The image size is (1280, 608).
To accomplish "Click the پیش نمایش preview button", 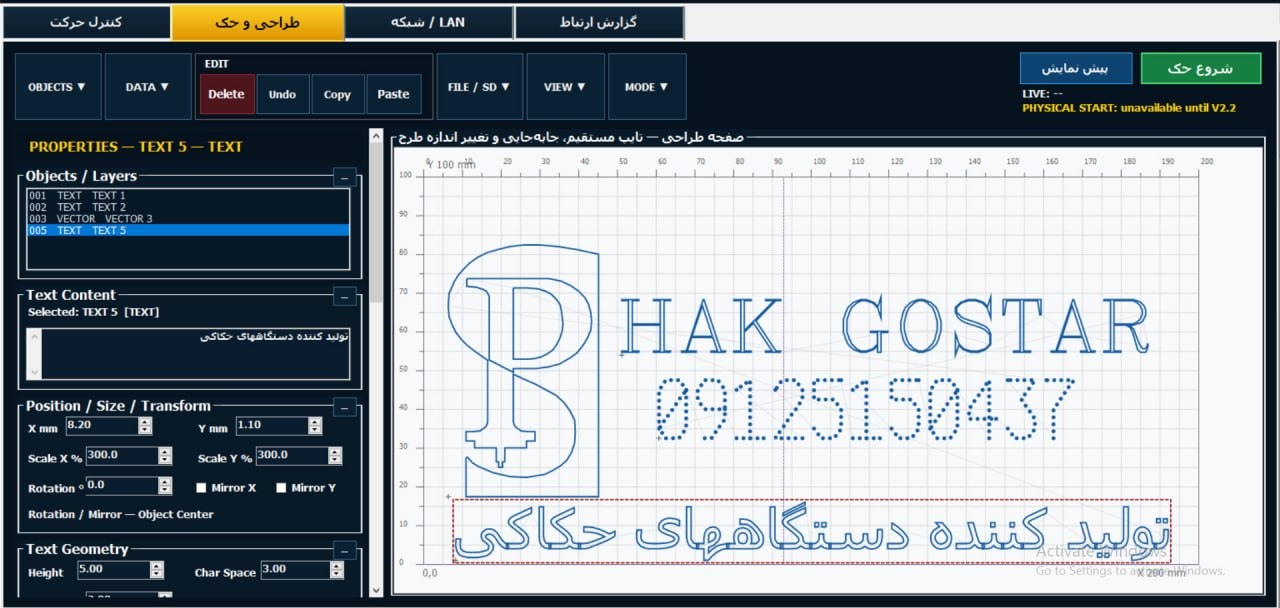I will (x=1076, y=68).
